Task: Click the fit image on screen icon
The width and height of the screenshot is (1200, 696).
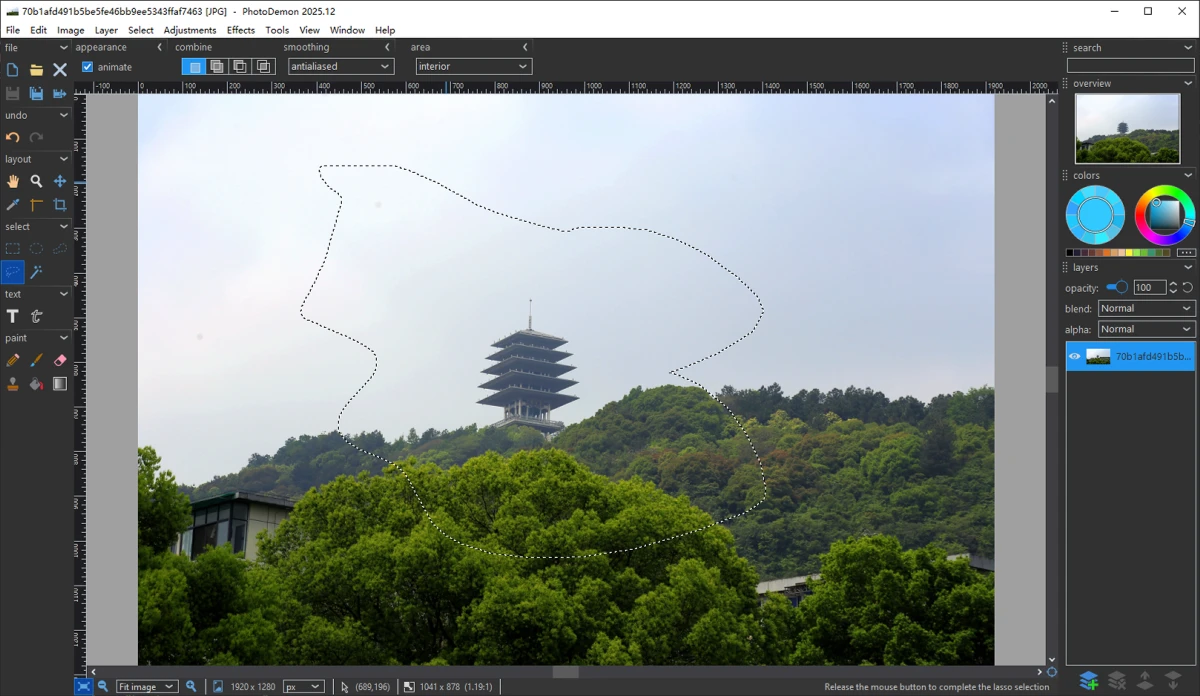Action: [x=83, y=686]
